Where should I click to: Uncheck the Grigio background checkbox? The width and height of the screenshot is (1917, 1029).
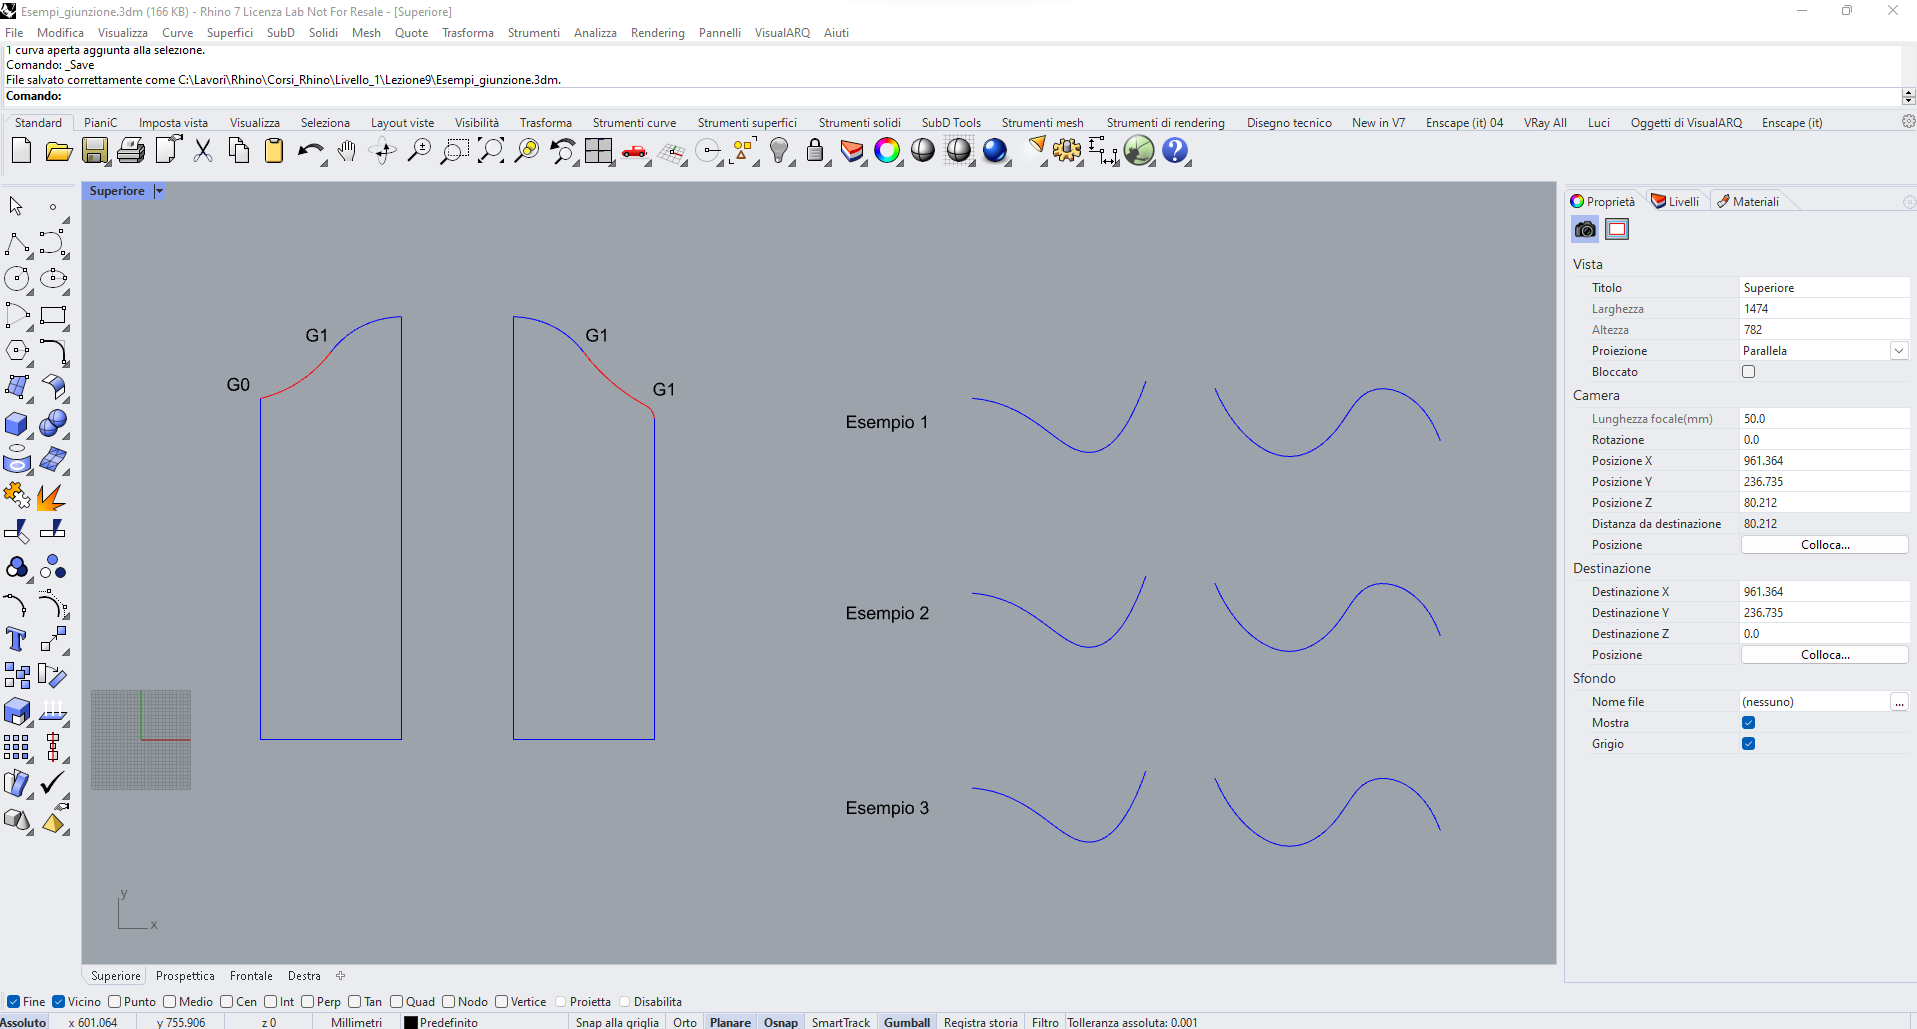click(x=1748, y=743)
